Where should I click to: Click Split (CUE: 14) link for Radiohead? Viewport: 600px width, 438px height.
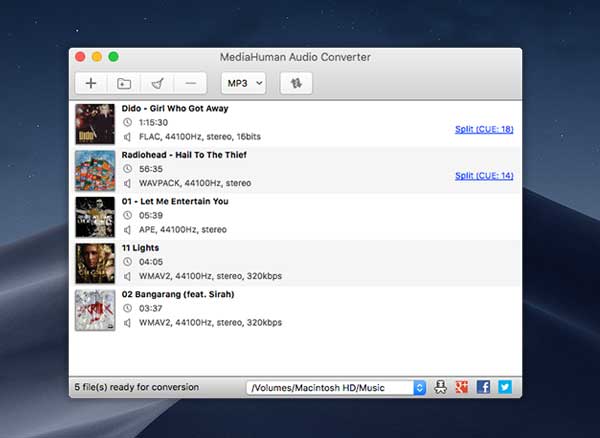point(484,176)
